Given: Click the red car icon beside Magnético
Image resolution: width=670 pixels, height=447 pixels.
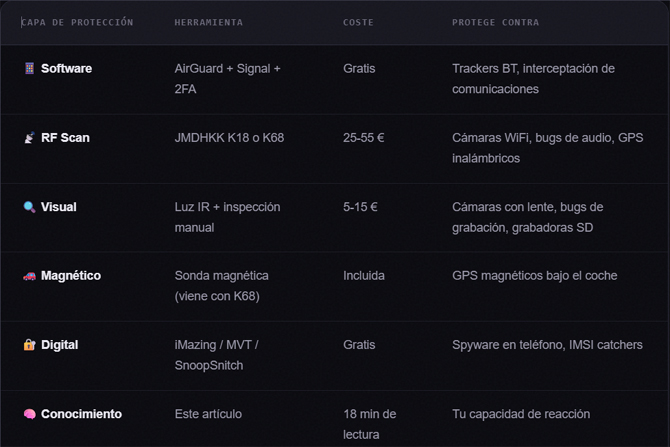Looking at the screenshot, I should (x=29, y=276).
